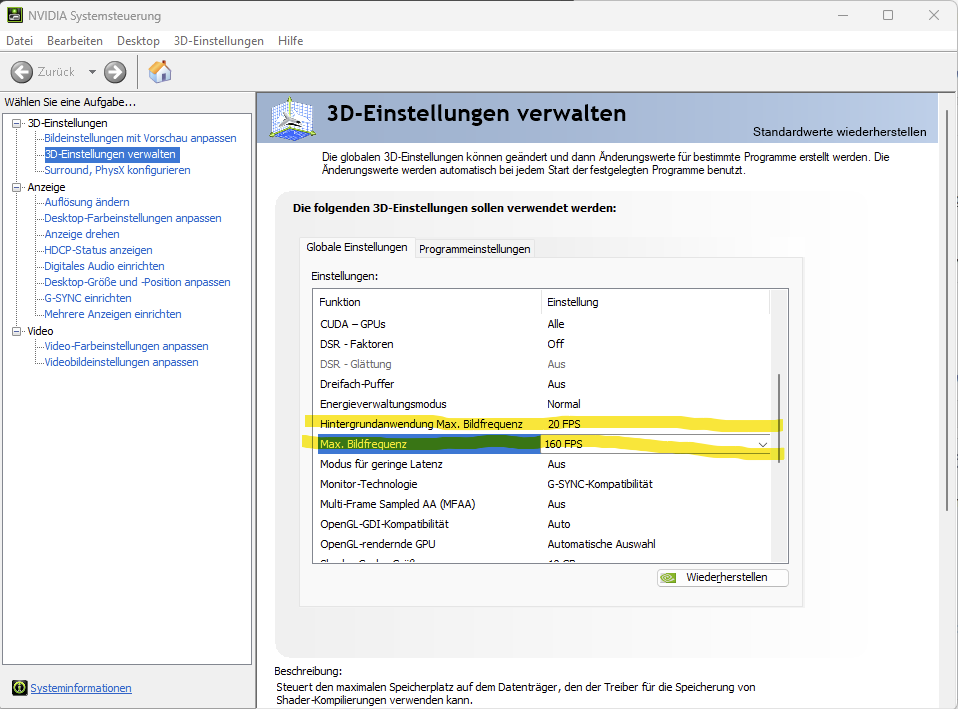
Task: Open the Zurück history dropdown arrow
Action: coord(92,72)
